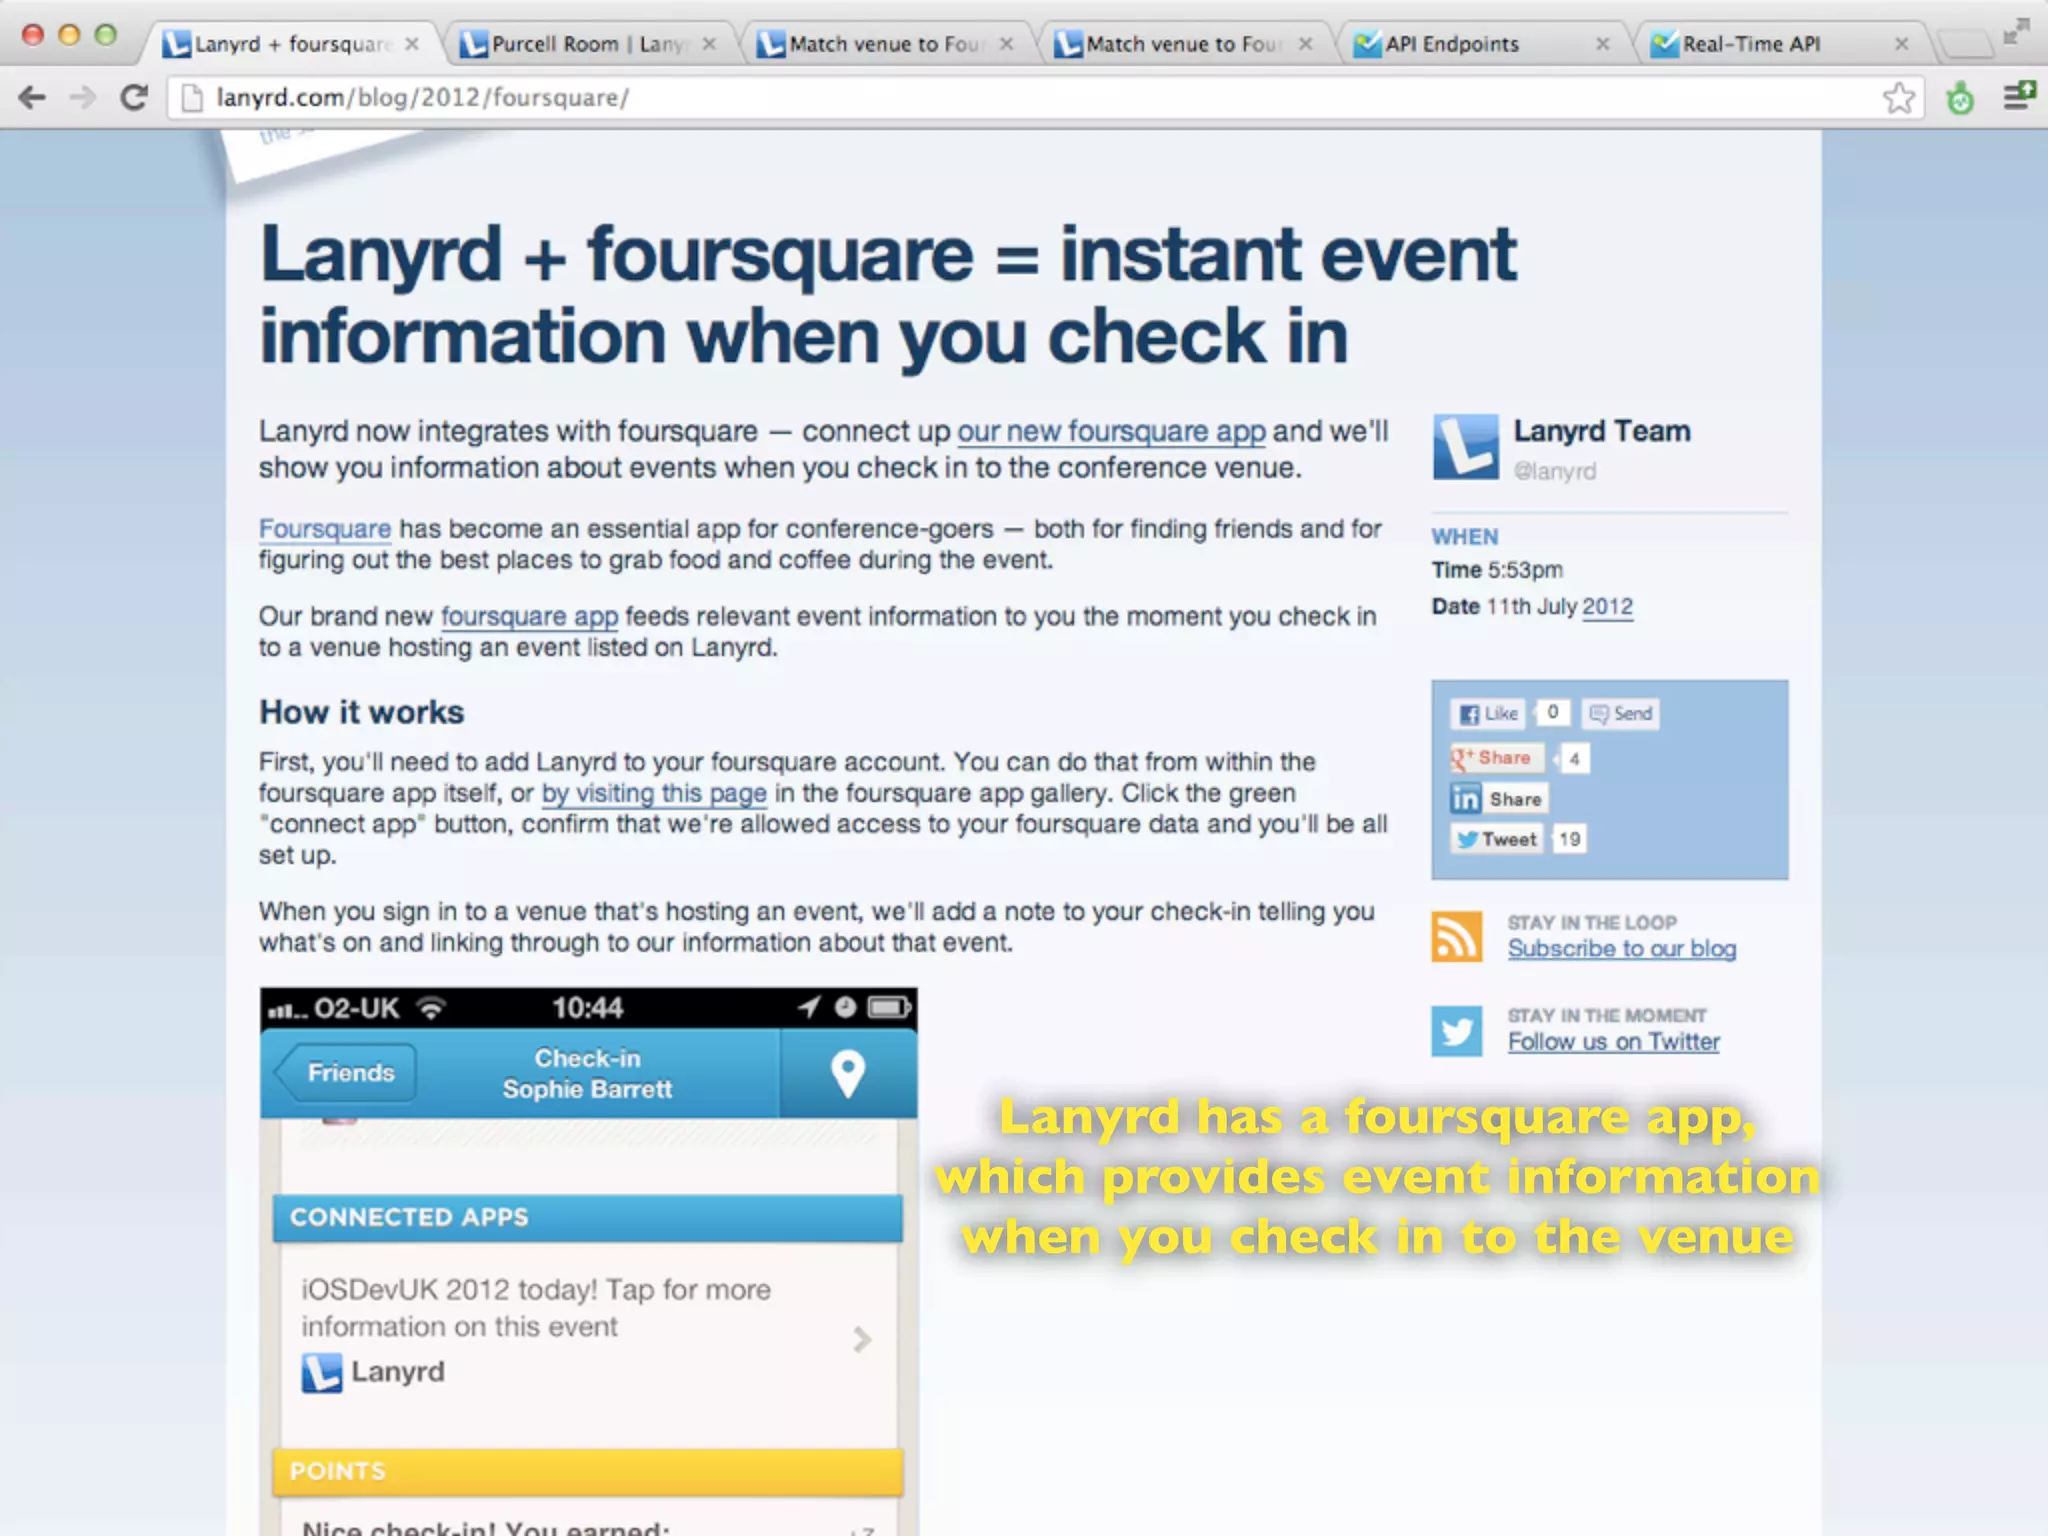The width and height of the screenshot is (2048, 1536).
Task: Click the Google+ Share button
Action: point(1497,758)
